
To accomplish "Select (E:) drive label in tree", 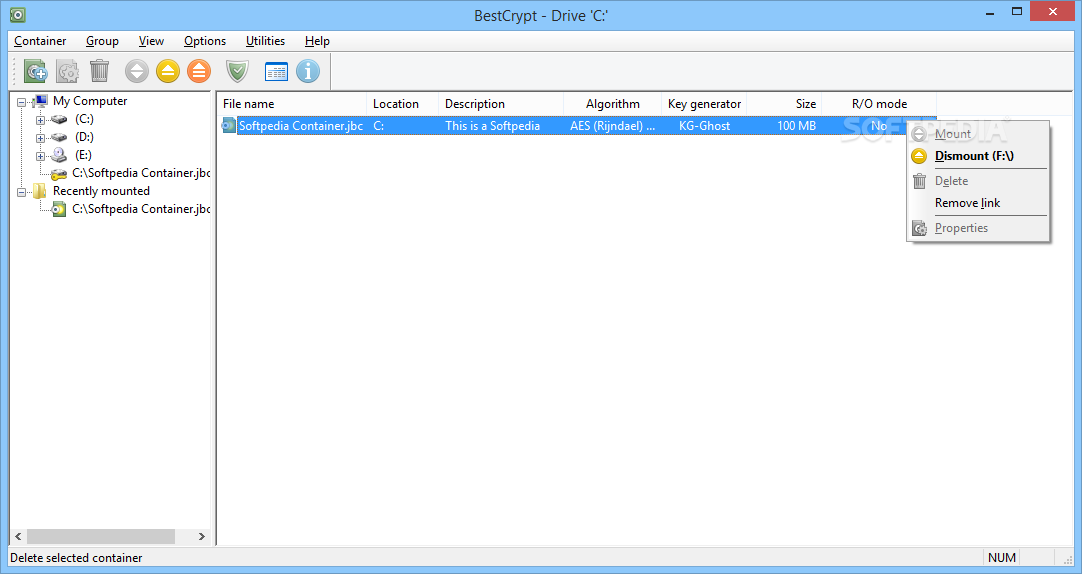I will pyautogui.click(x=83, y=155).
